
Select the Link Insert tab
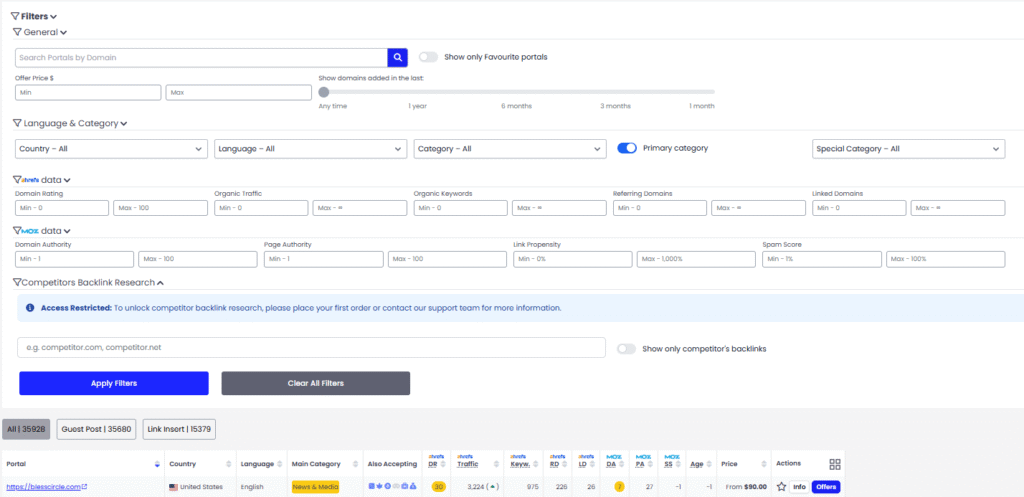coord(179,429)
